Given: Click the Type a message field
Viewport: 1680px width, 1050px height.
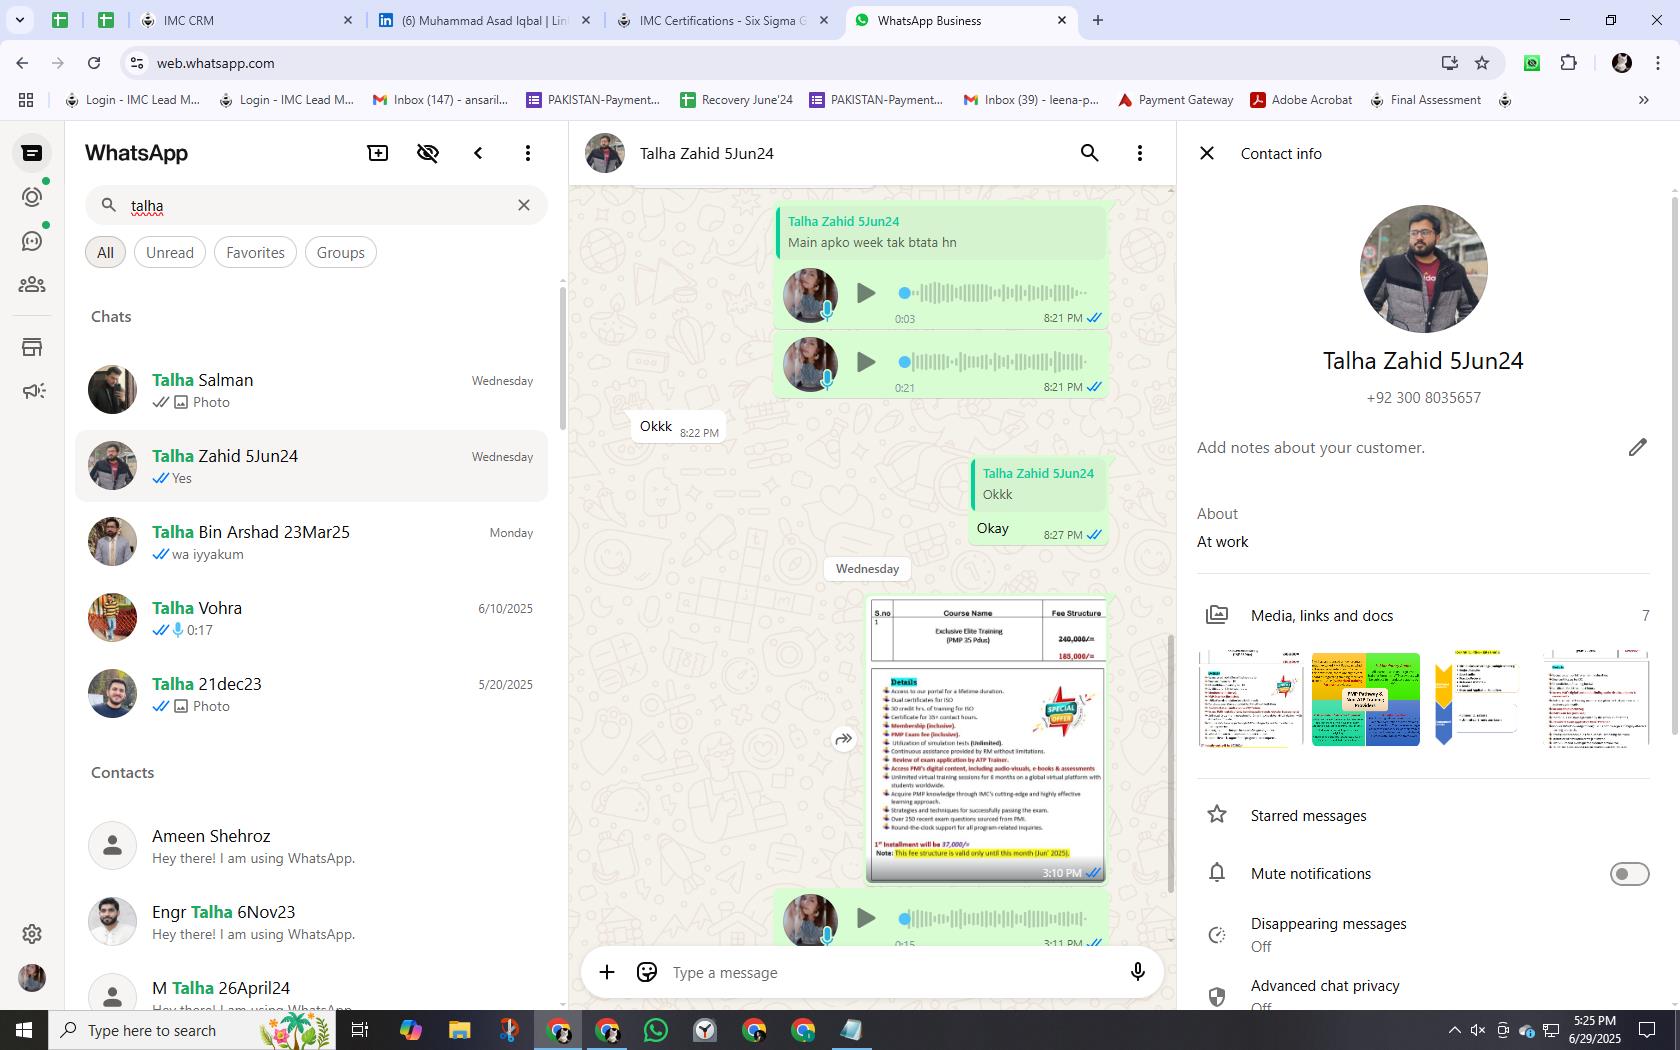Looking at the screenshot, I should 890,972.
